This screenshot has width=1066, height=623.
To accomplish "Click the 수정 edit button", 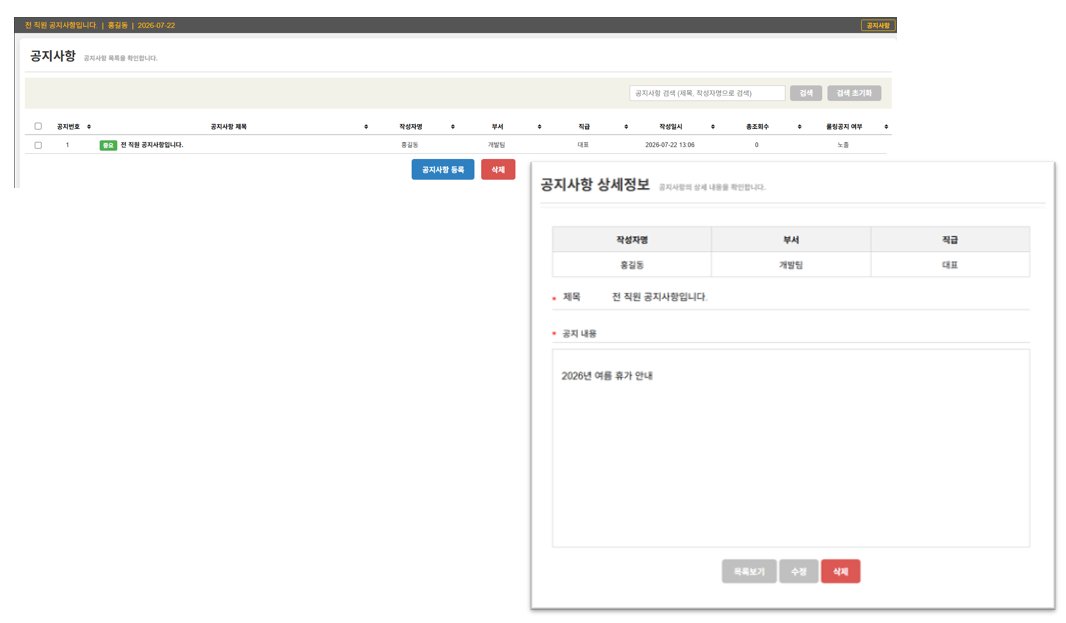I will pos(799,571).
